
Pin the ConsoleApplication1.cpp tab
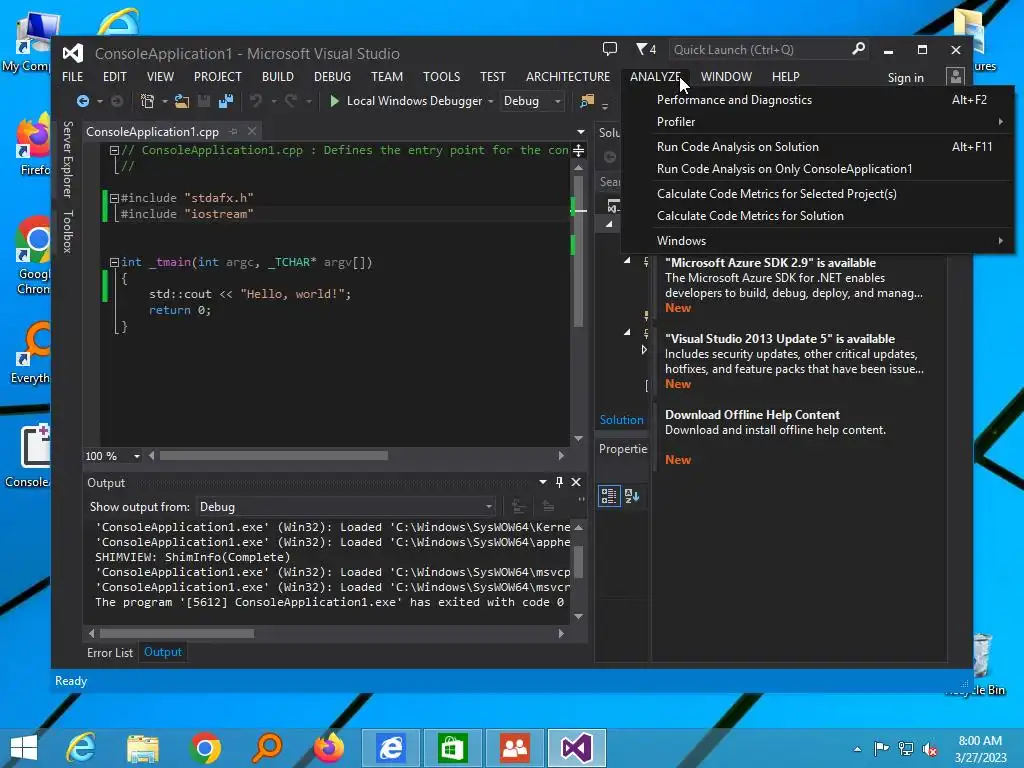(x=233, y=131)
